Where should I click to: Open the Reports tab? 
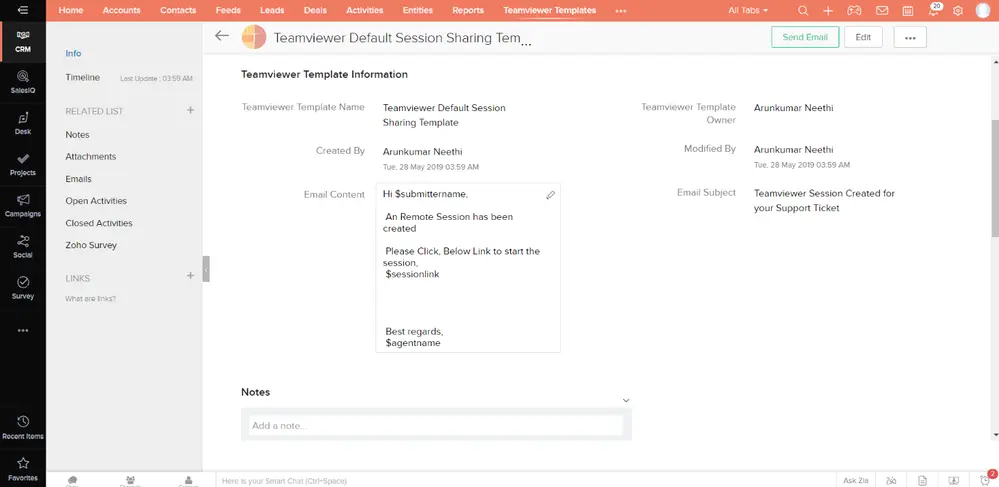point(468,10)
